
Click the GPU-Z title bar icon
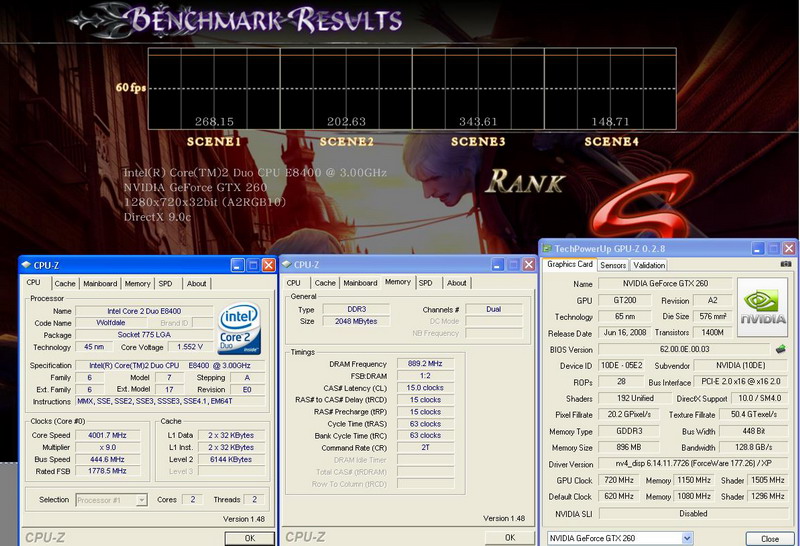[547, 249]
